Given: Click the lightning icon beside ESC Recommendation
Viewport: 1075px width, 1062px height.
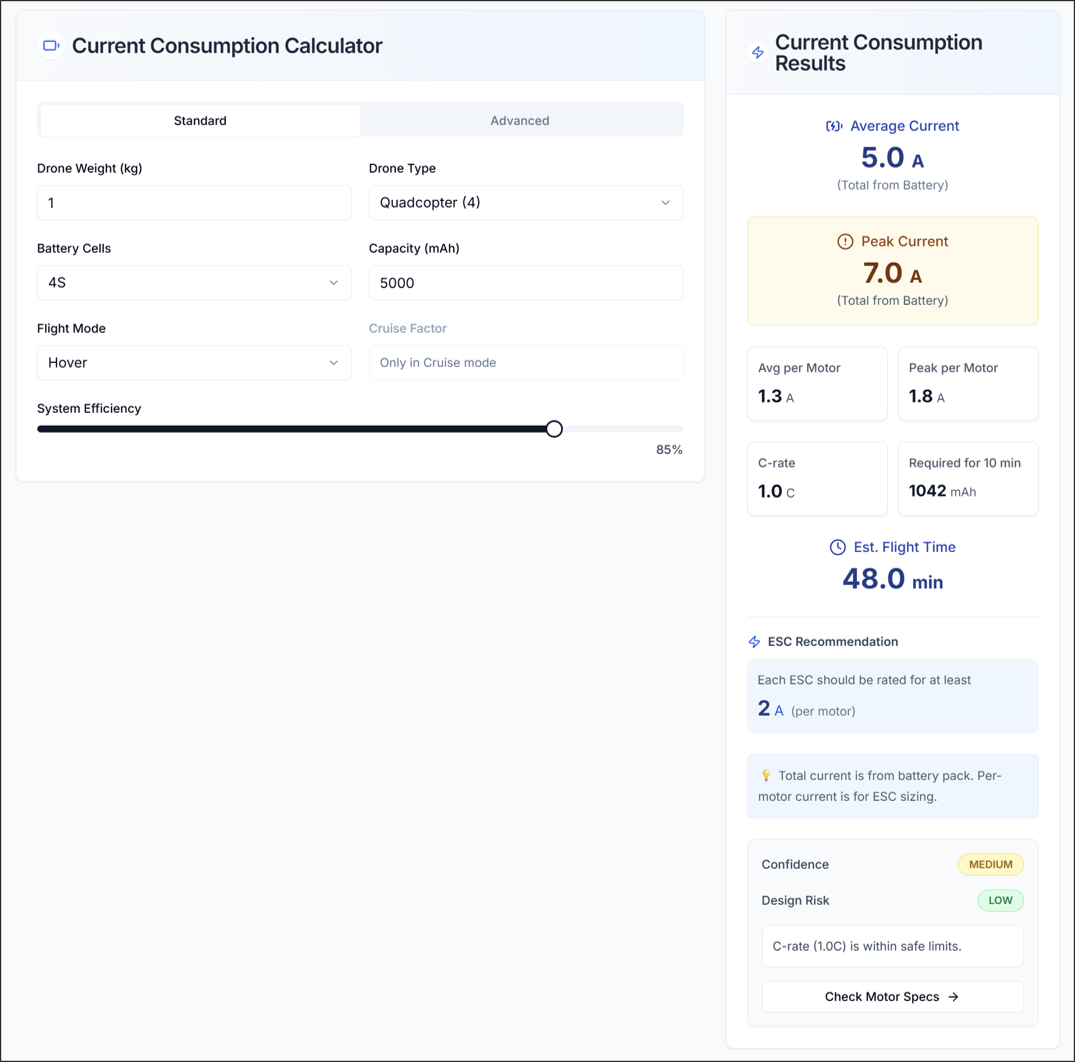Looking at the screenshot, I should [754, 641].
